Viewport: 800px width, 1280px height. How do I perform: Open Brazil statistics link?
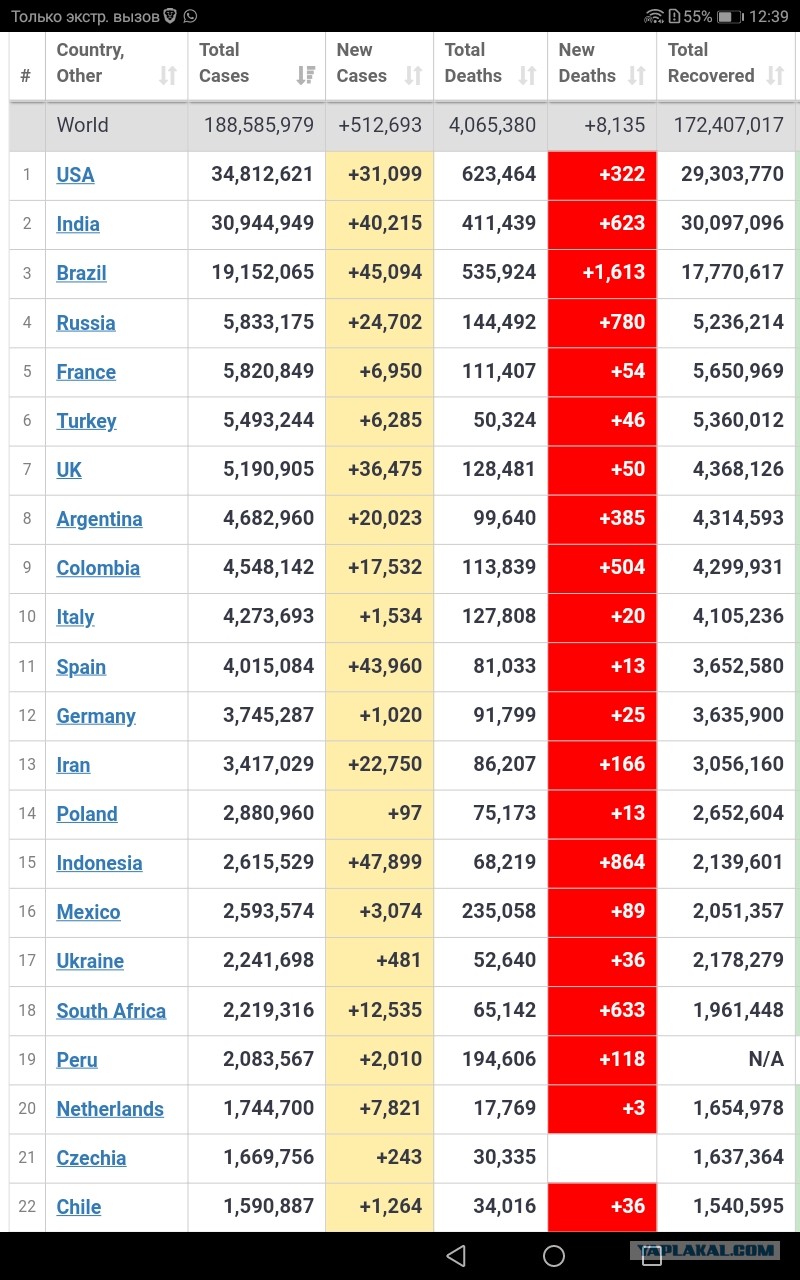click(x=81, y=273)
